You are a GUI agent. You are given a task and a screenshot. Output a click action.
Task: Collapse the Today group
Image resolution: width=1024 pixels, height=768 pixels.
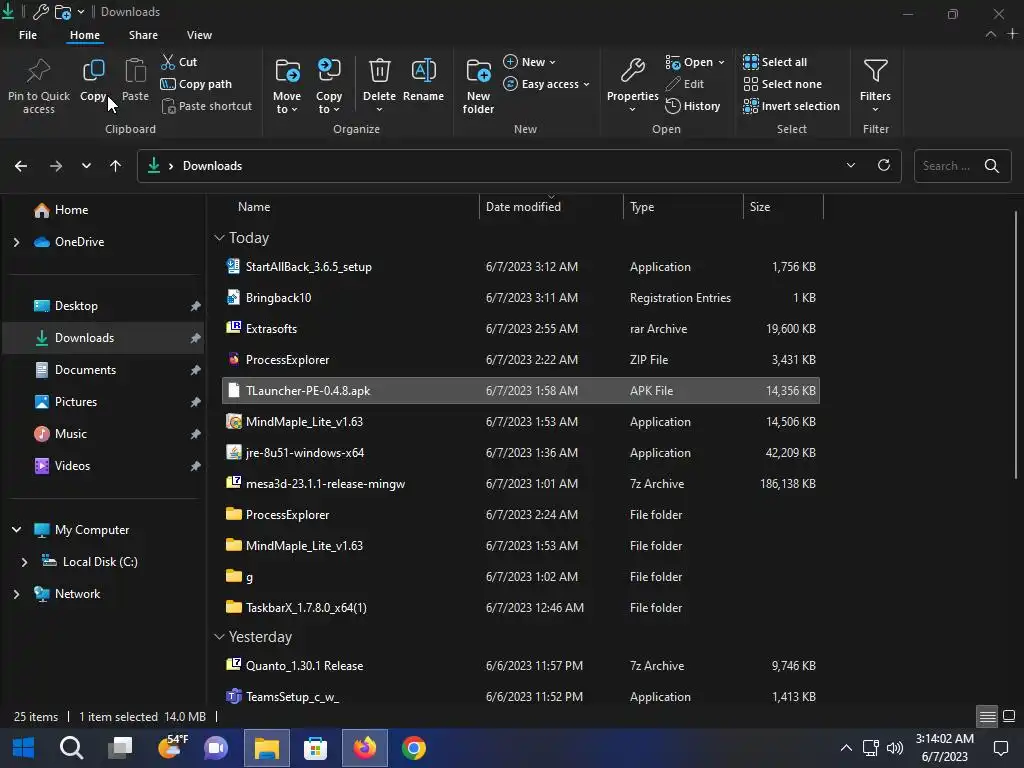219,238
